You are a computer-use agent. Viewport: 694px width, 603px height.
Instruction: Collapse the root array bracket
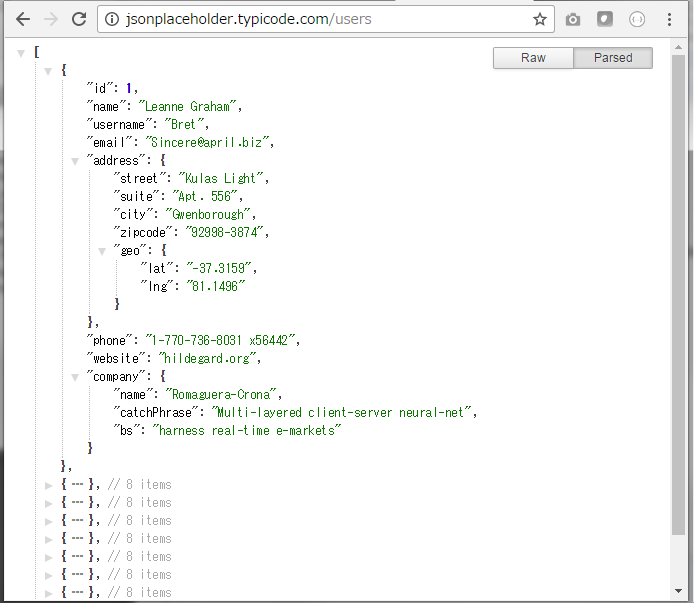coord(21,53)
